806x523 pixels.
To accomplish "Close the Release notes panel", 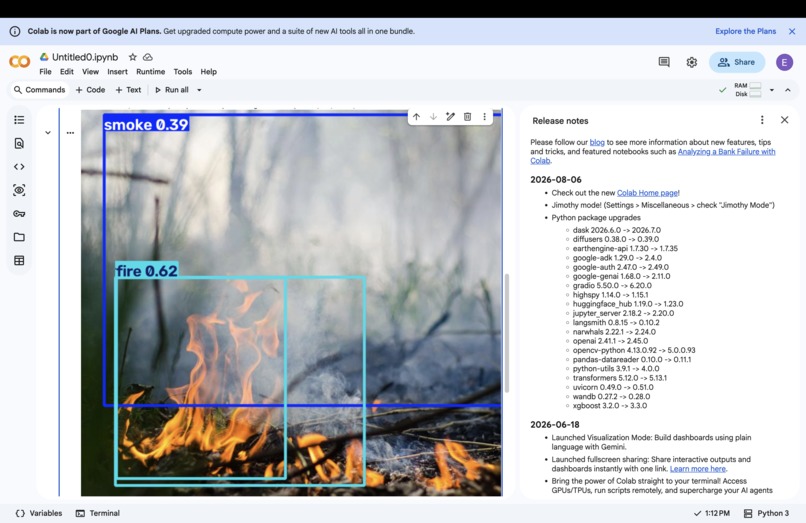I will point(784,120).
